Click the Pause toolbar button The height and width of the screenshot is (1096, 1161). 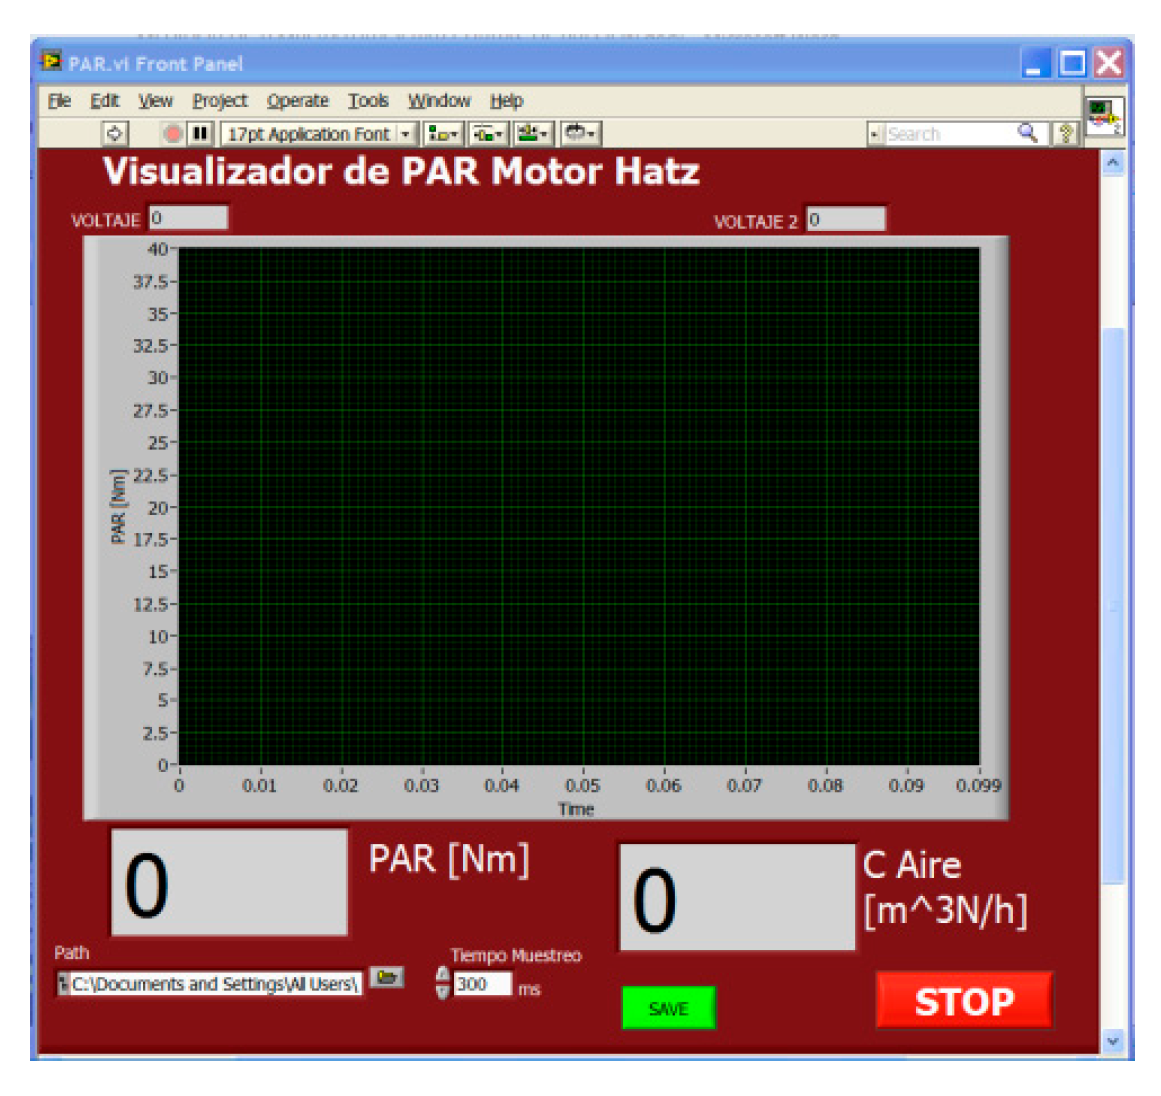click(x=201, y=133)
